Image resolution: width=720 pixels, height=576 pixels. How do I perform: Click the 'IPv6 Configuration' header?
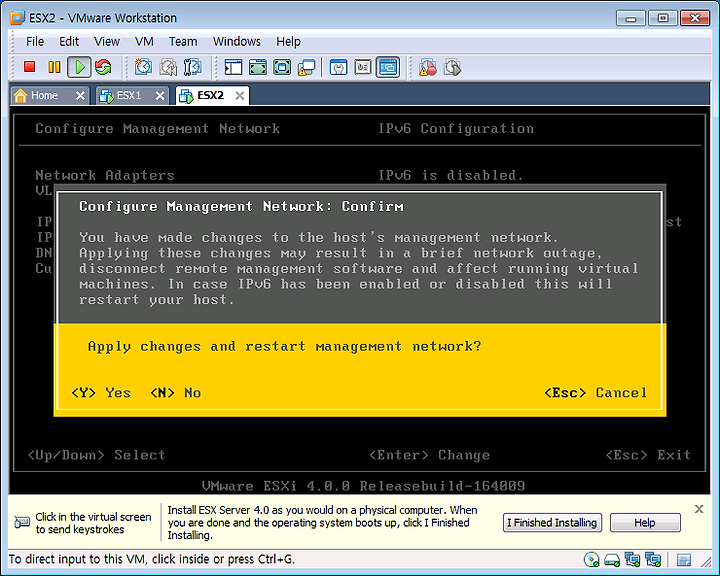(456, 128)
